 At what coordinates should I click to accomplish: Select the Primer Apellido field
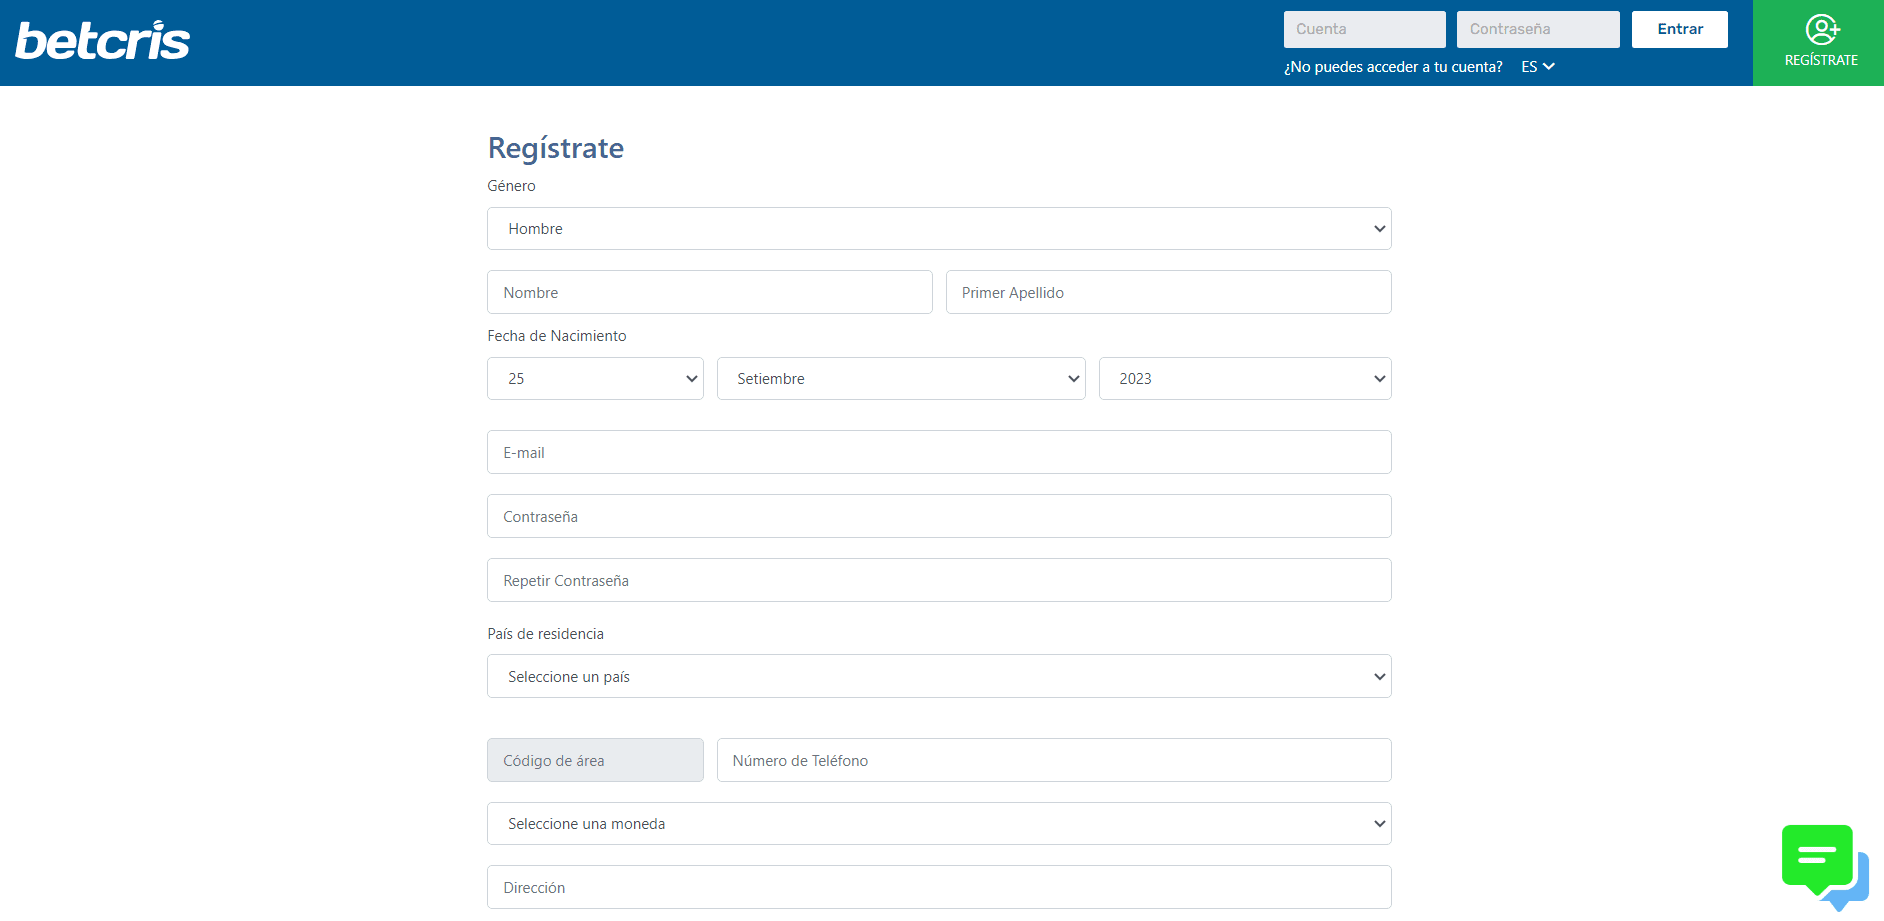coord(1167,293)
